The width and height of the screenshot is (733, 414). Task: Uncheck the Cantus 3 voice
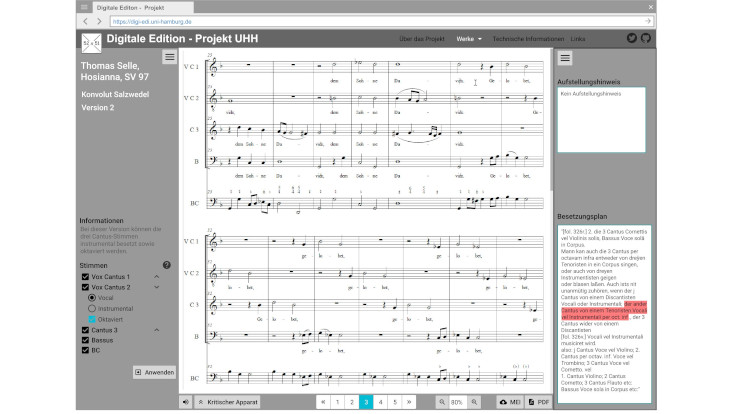[85, 330]
